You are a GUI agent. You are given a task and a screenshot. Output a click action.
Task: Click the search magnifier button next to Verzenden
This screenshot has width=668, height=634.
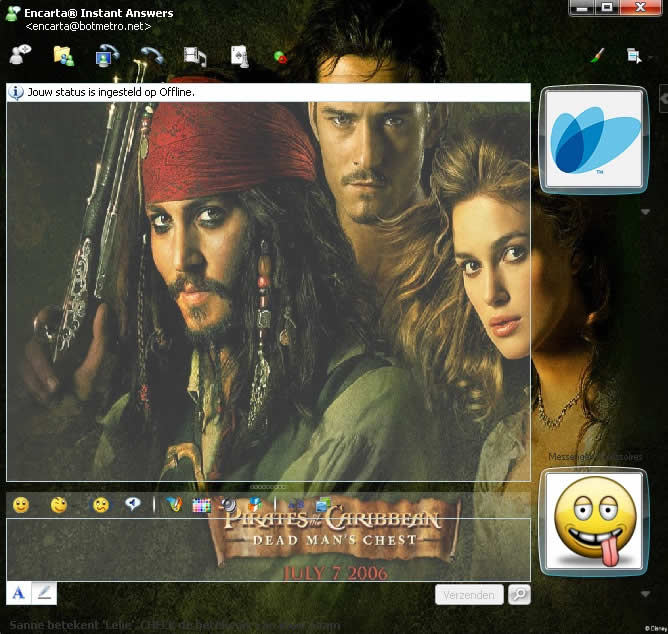coord(519,595)
